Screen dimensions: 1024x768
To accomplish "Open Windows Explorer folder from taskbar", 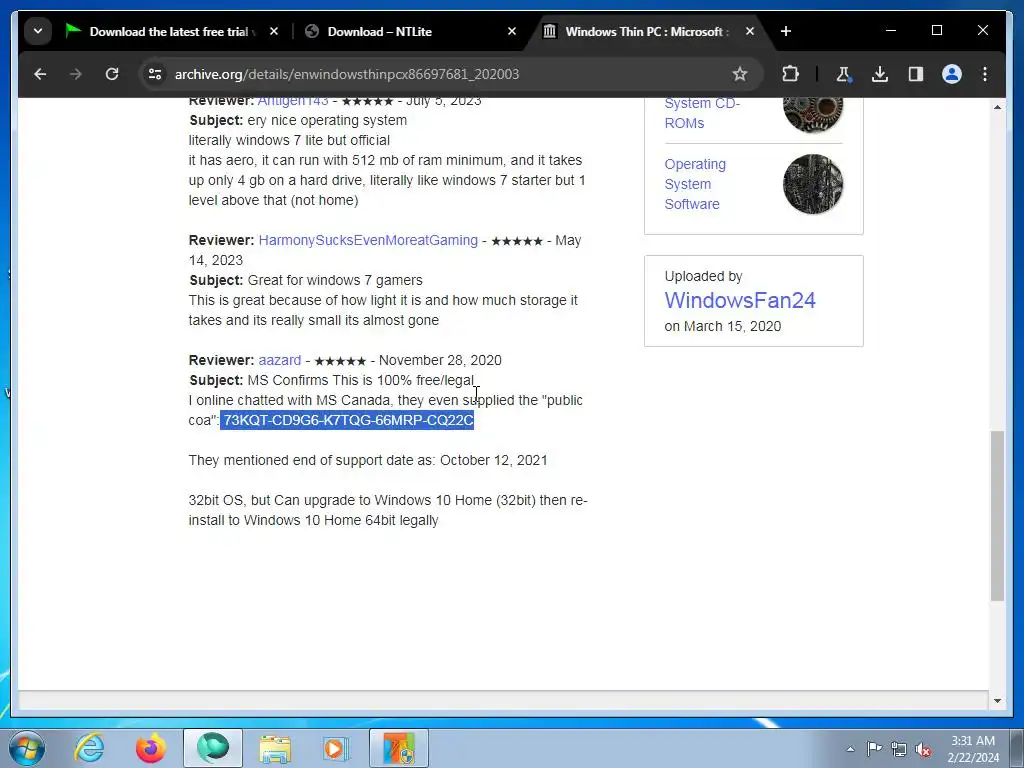I will [x=275, y=748].
